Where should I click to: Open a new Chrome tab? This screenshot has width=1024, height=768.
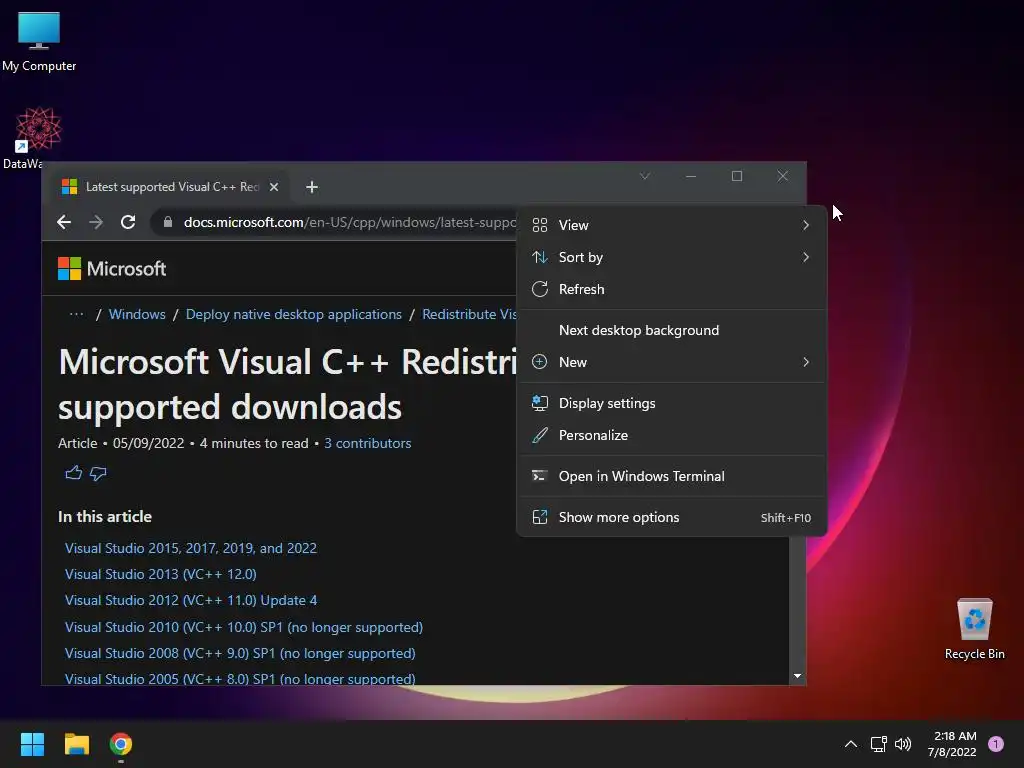point(312,187)
